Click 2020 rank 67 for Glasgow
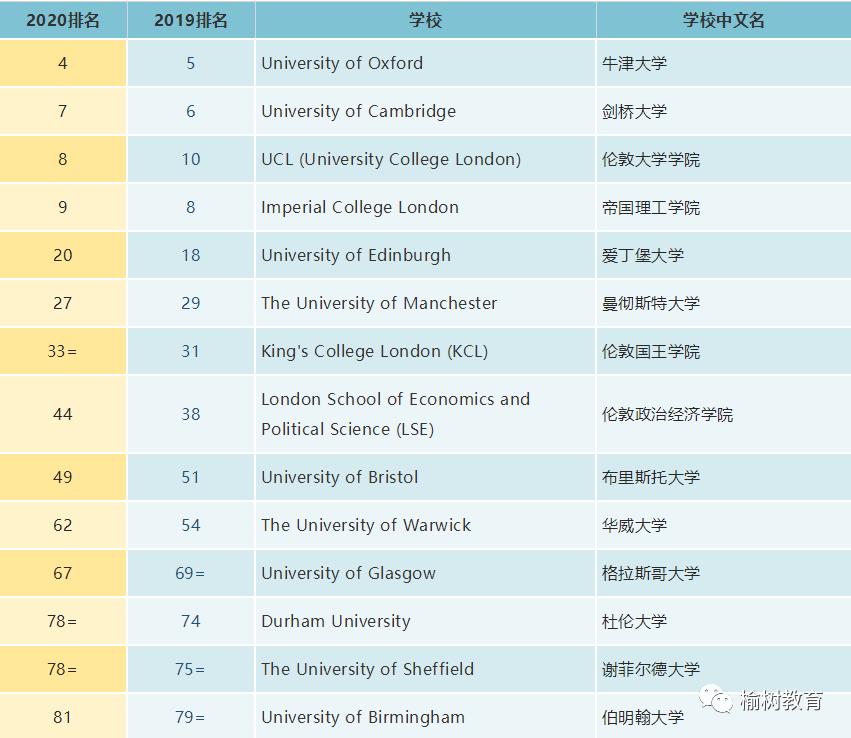The image size is (851, 738). [63, 573]
